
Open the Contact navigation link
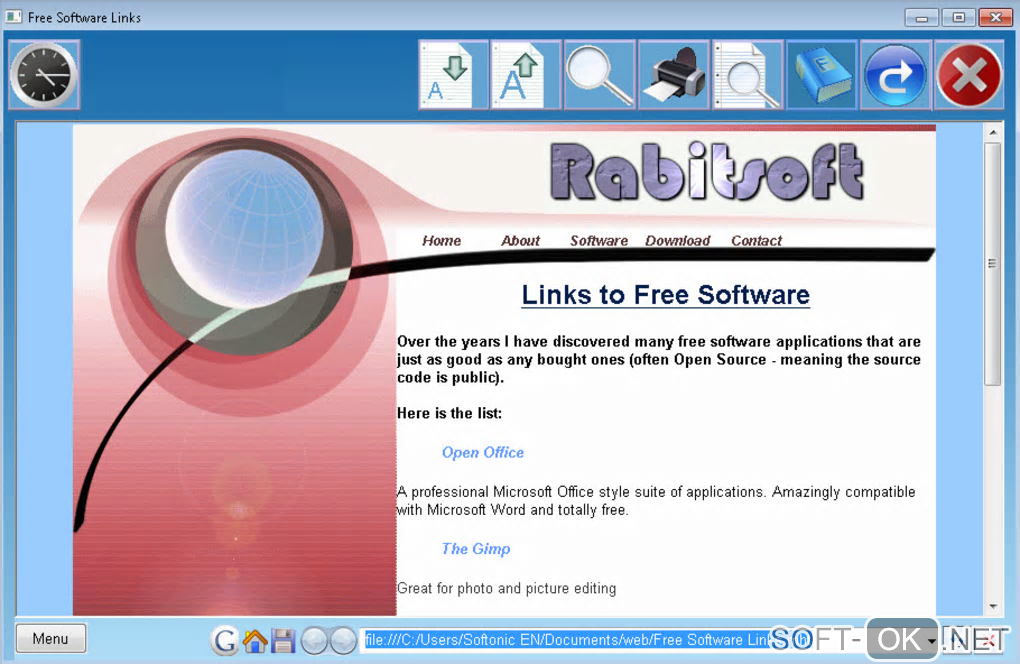click(x=757, y=241)
